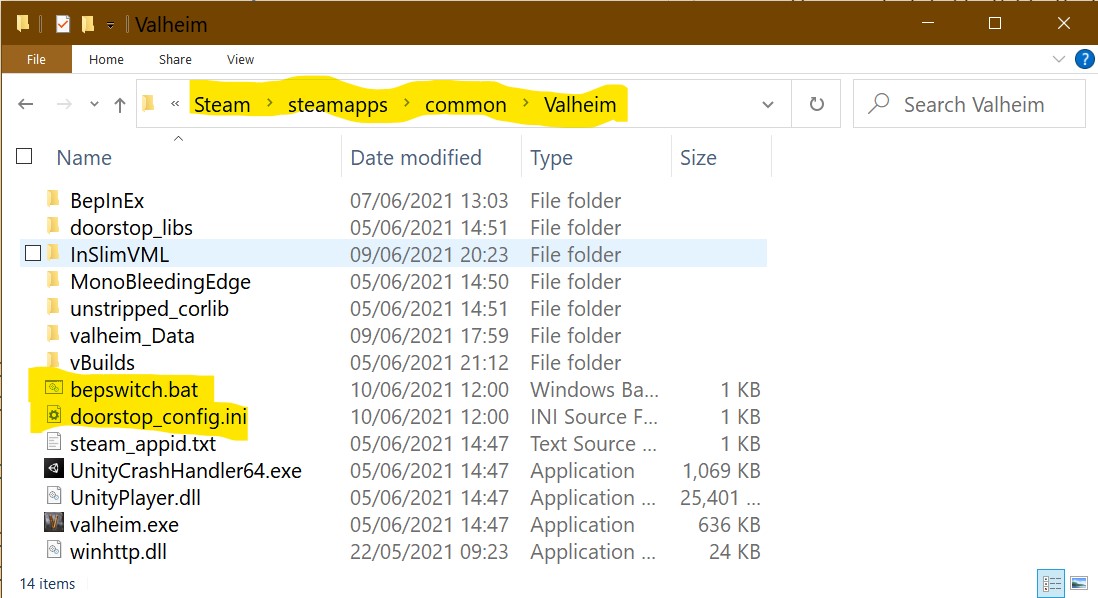Click the Search Valheim search box
The width and height of the screenshot is (1098, 598).
coord(969,104)
